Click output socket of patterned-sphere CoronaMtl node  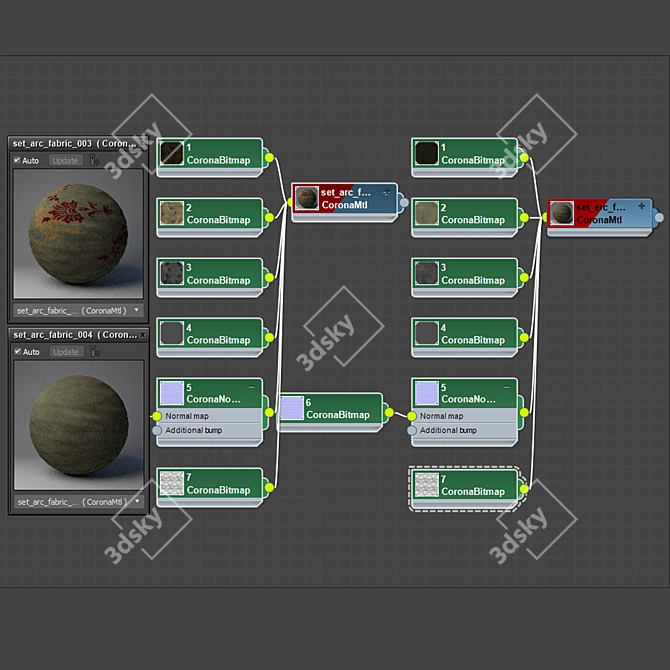tap(404, 203)
